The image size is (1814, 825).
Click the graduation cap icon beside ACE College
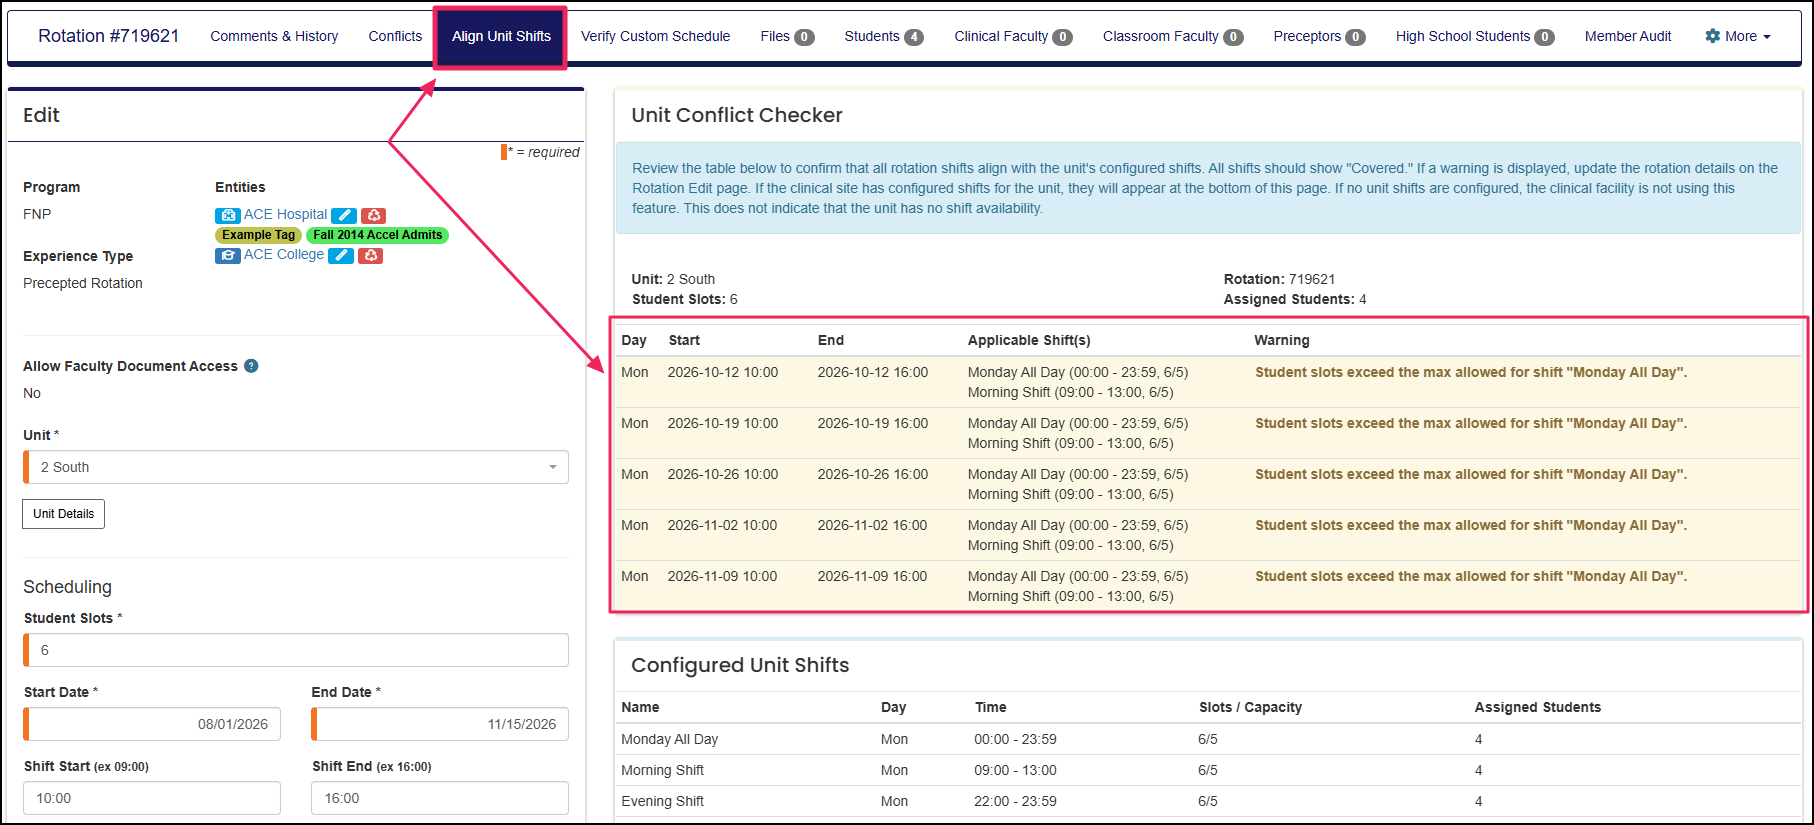pyautogui.click(x=227, y=255)
